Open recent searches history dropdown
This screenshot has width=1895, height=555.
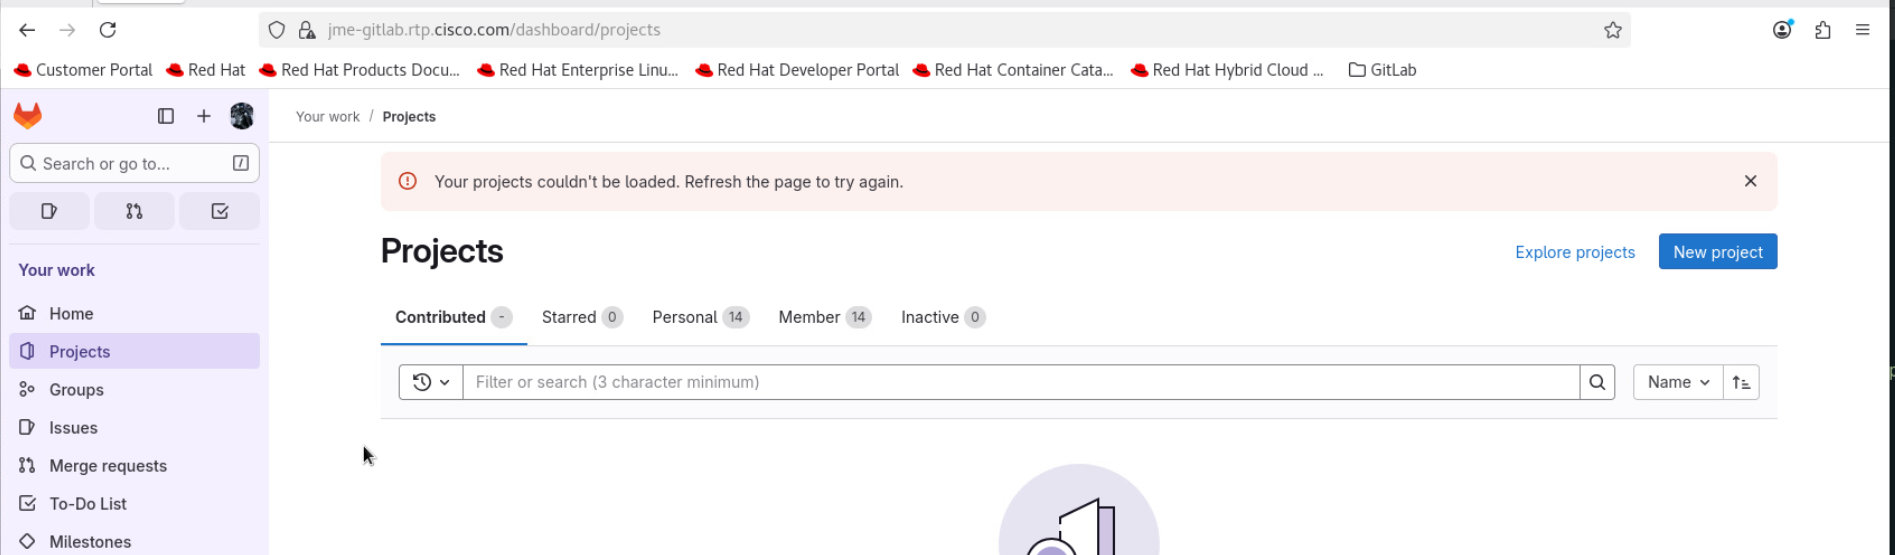coord(431,382)
